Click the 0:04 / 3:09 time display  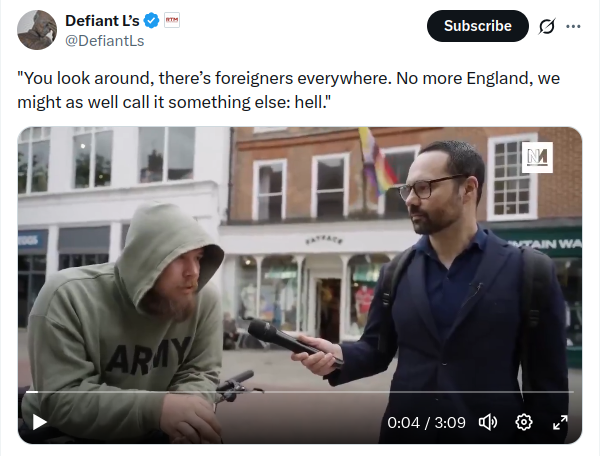click(x=426, y=423)
